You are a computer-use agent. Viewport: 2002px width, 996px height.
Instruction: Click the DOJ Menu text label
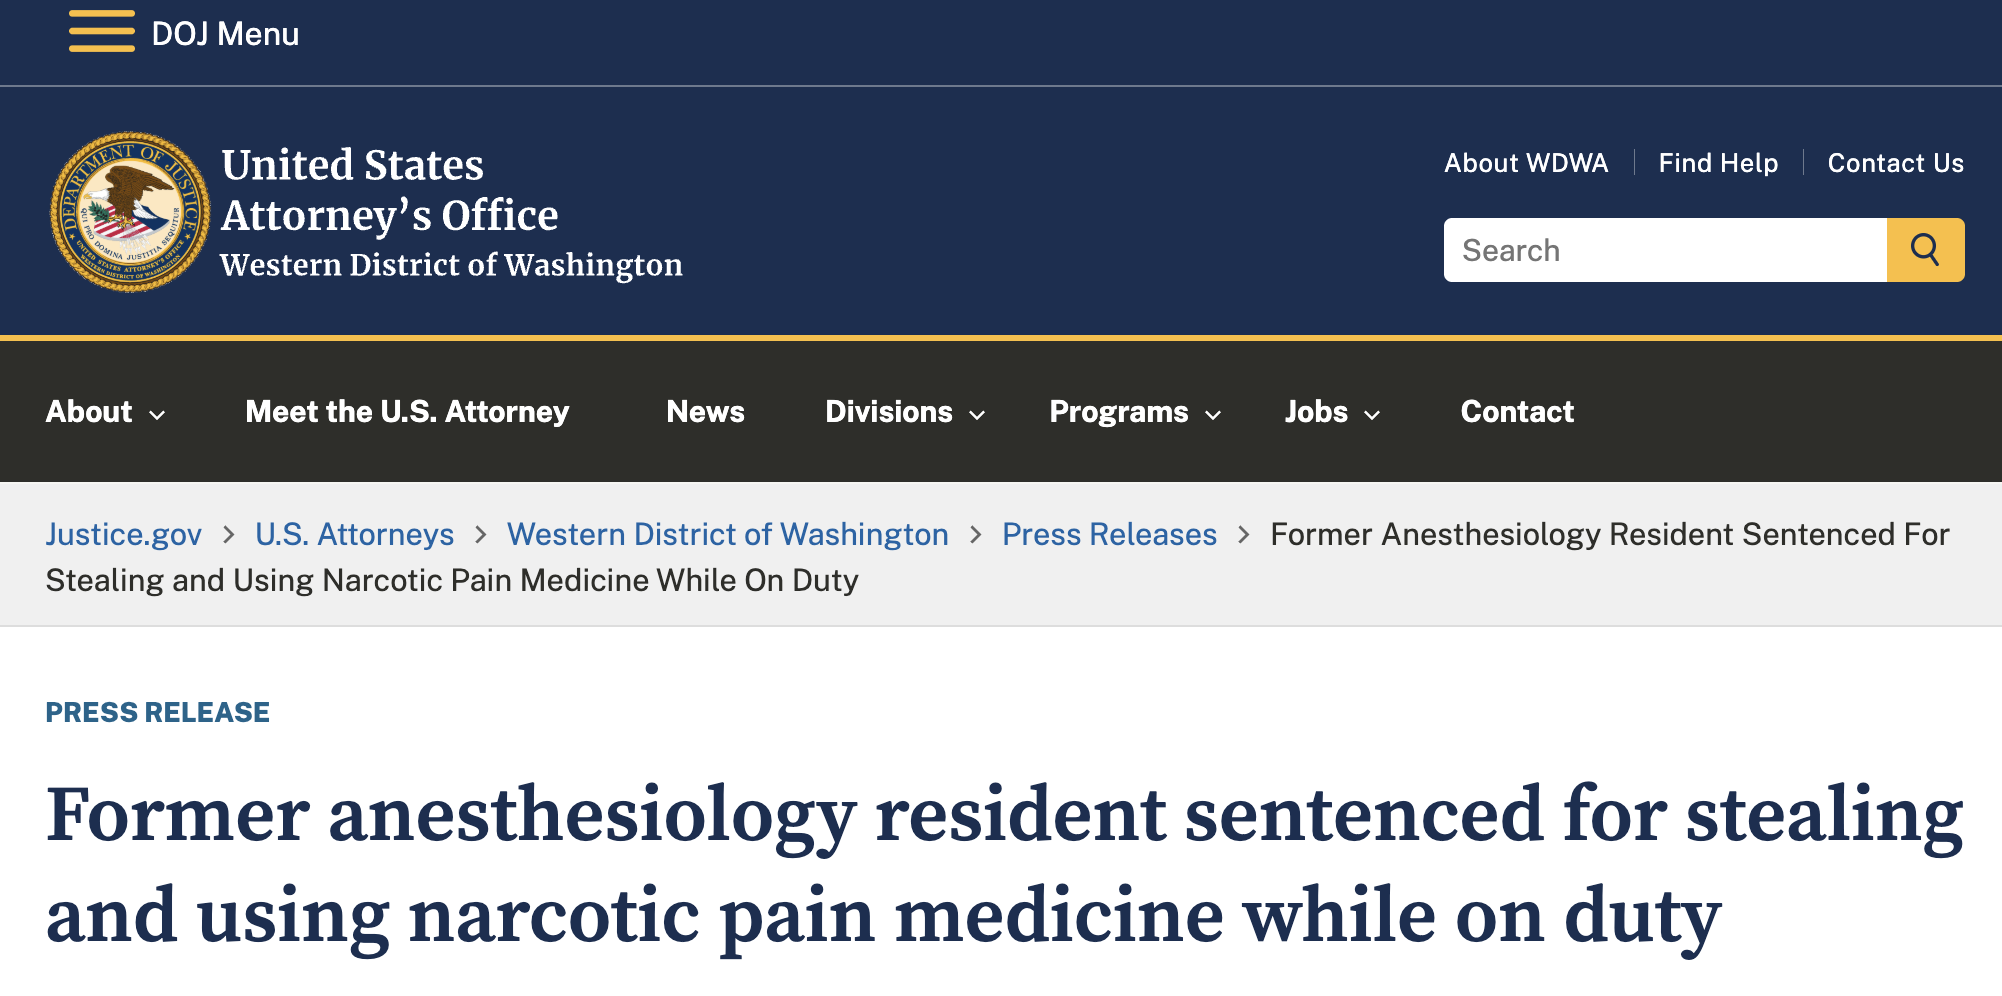pyautogui.click(x=225, y=34)
